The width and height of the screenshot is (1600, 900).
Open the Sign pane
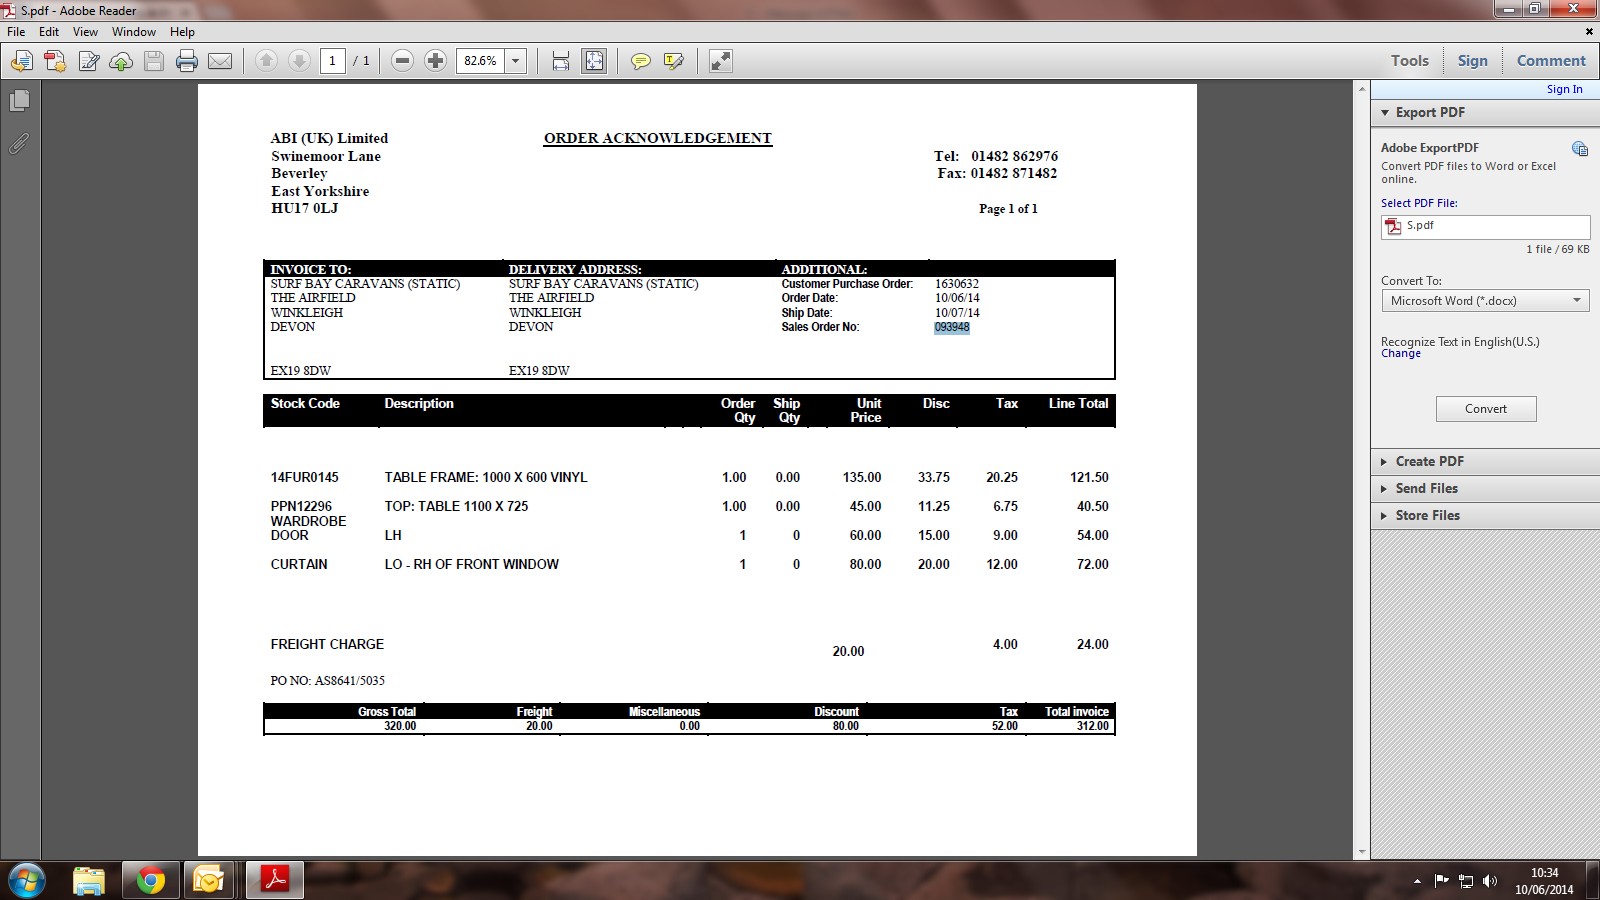[1472, 61]
